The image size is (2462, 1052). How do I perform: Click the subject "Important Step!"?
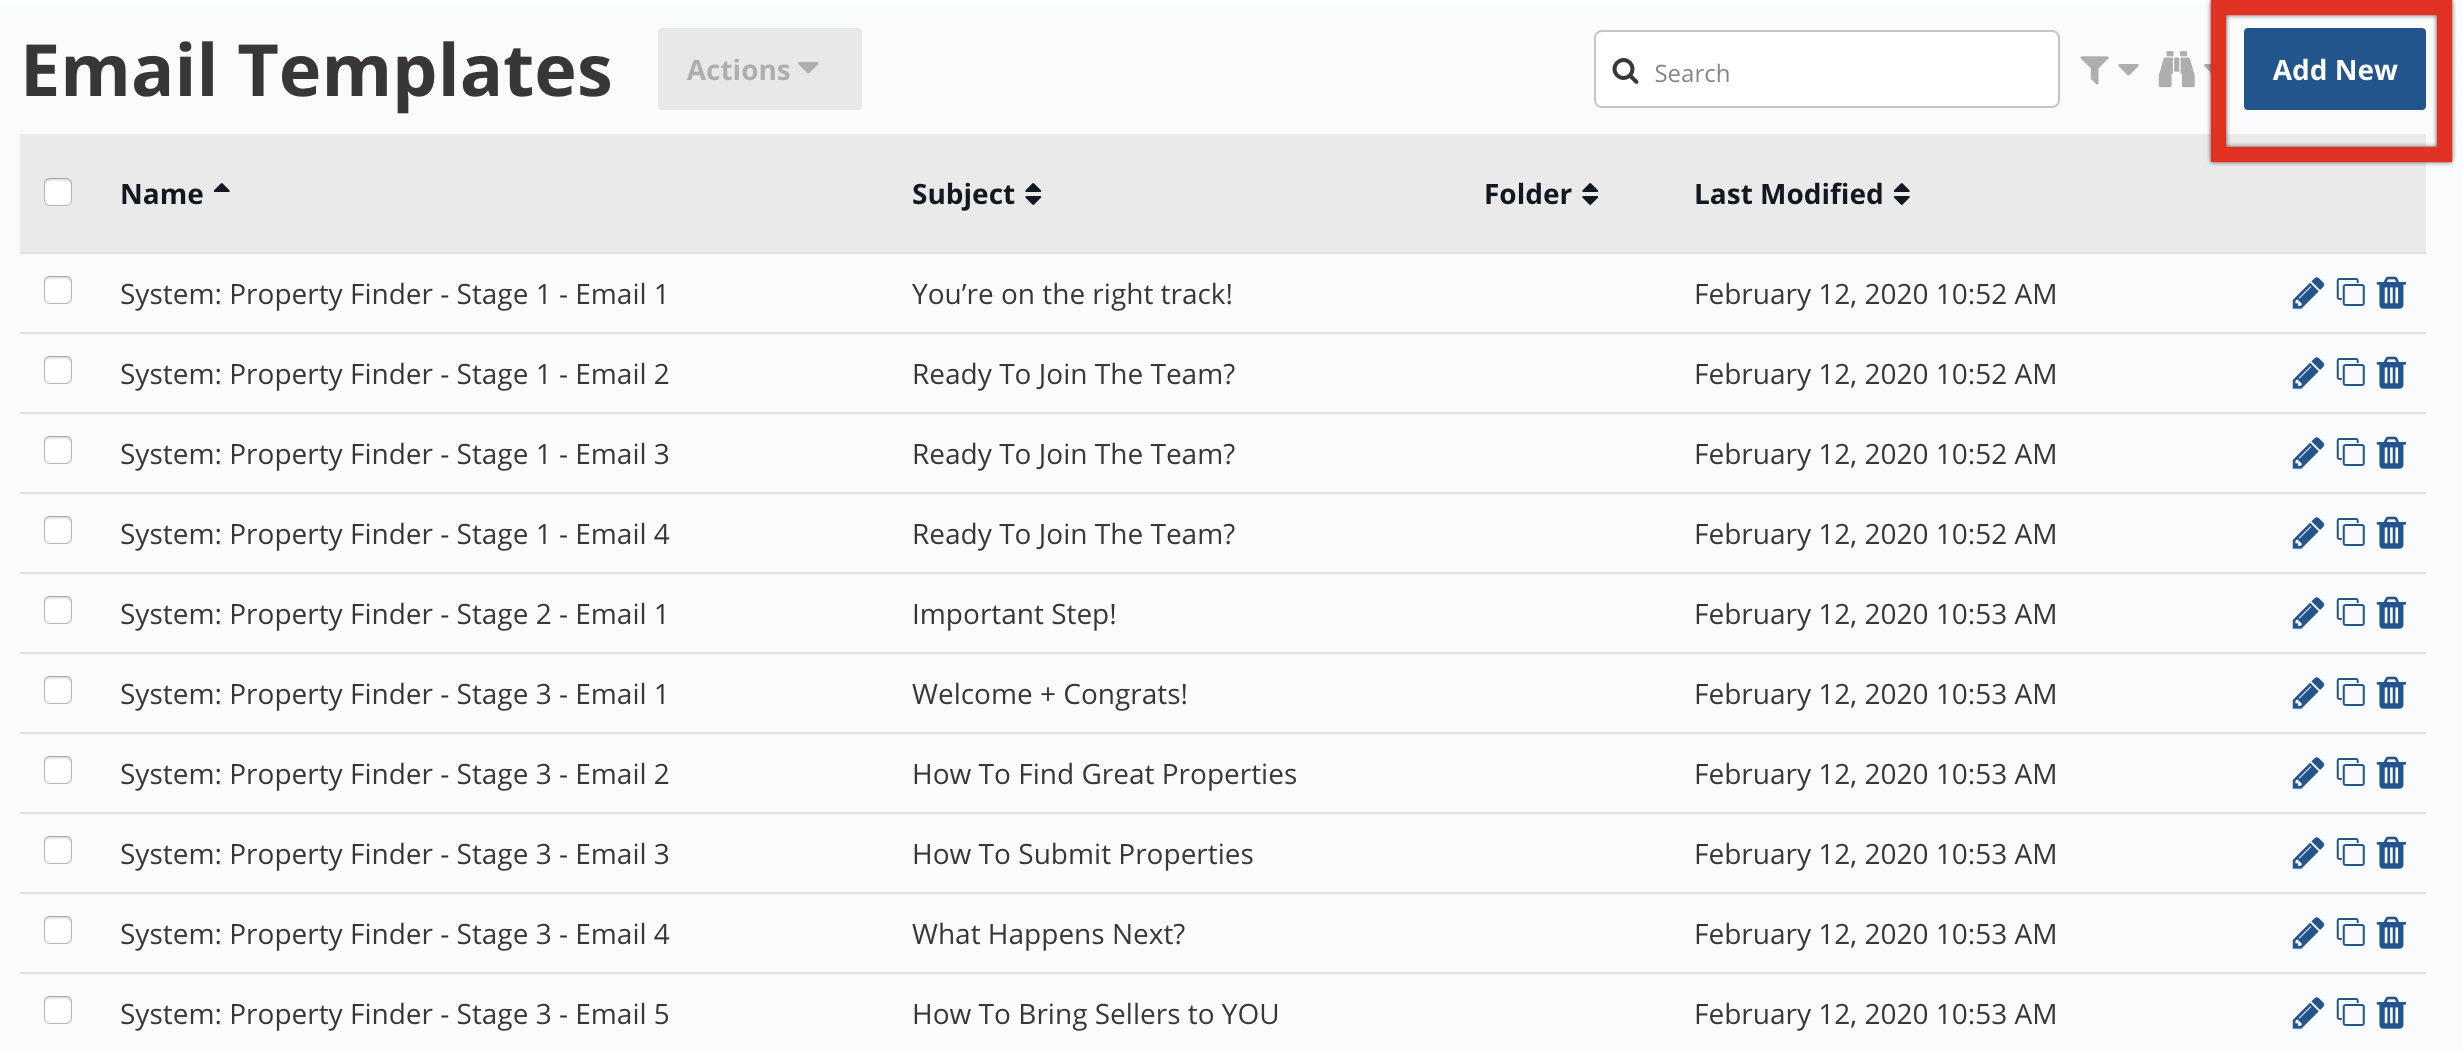(1014, 614)
